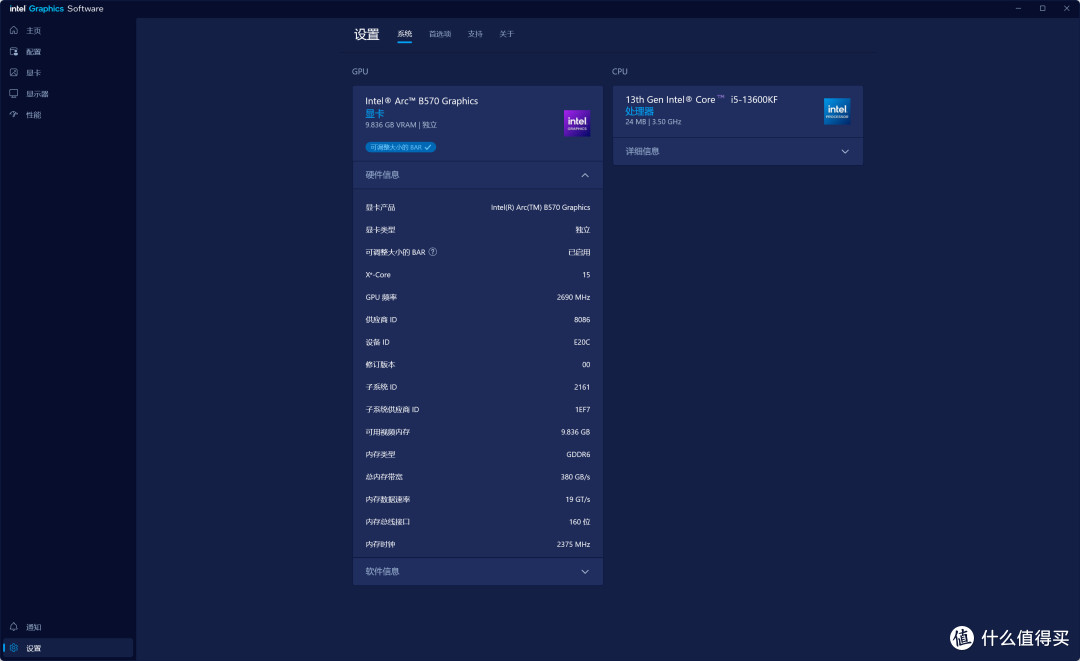
Task: Click the 总内存带宽 row label
Action: [384, 477]
